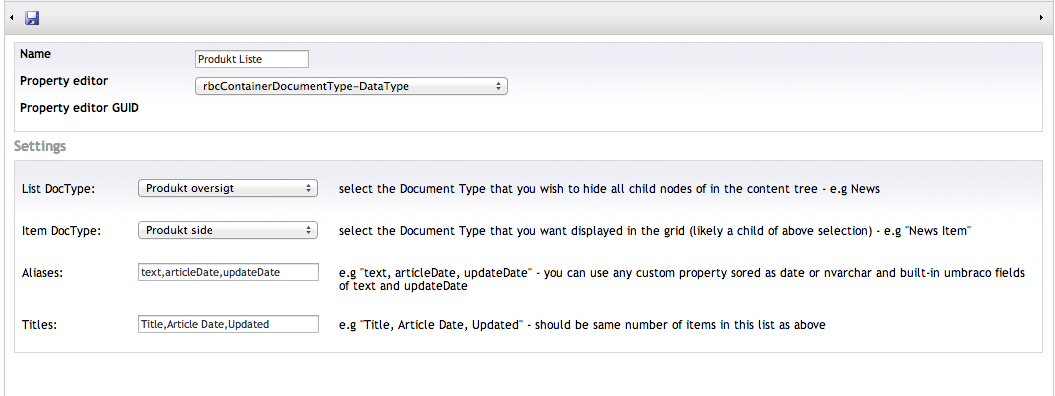Click the right scroll arrow in toolbar
This screenshot has width=1055, height=396.
tap(1042, 18)
